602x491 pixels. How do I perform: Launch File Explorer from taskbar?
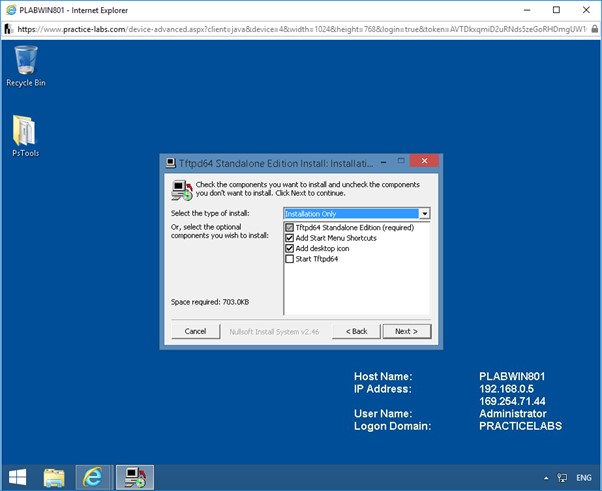[54, 477]
